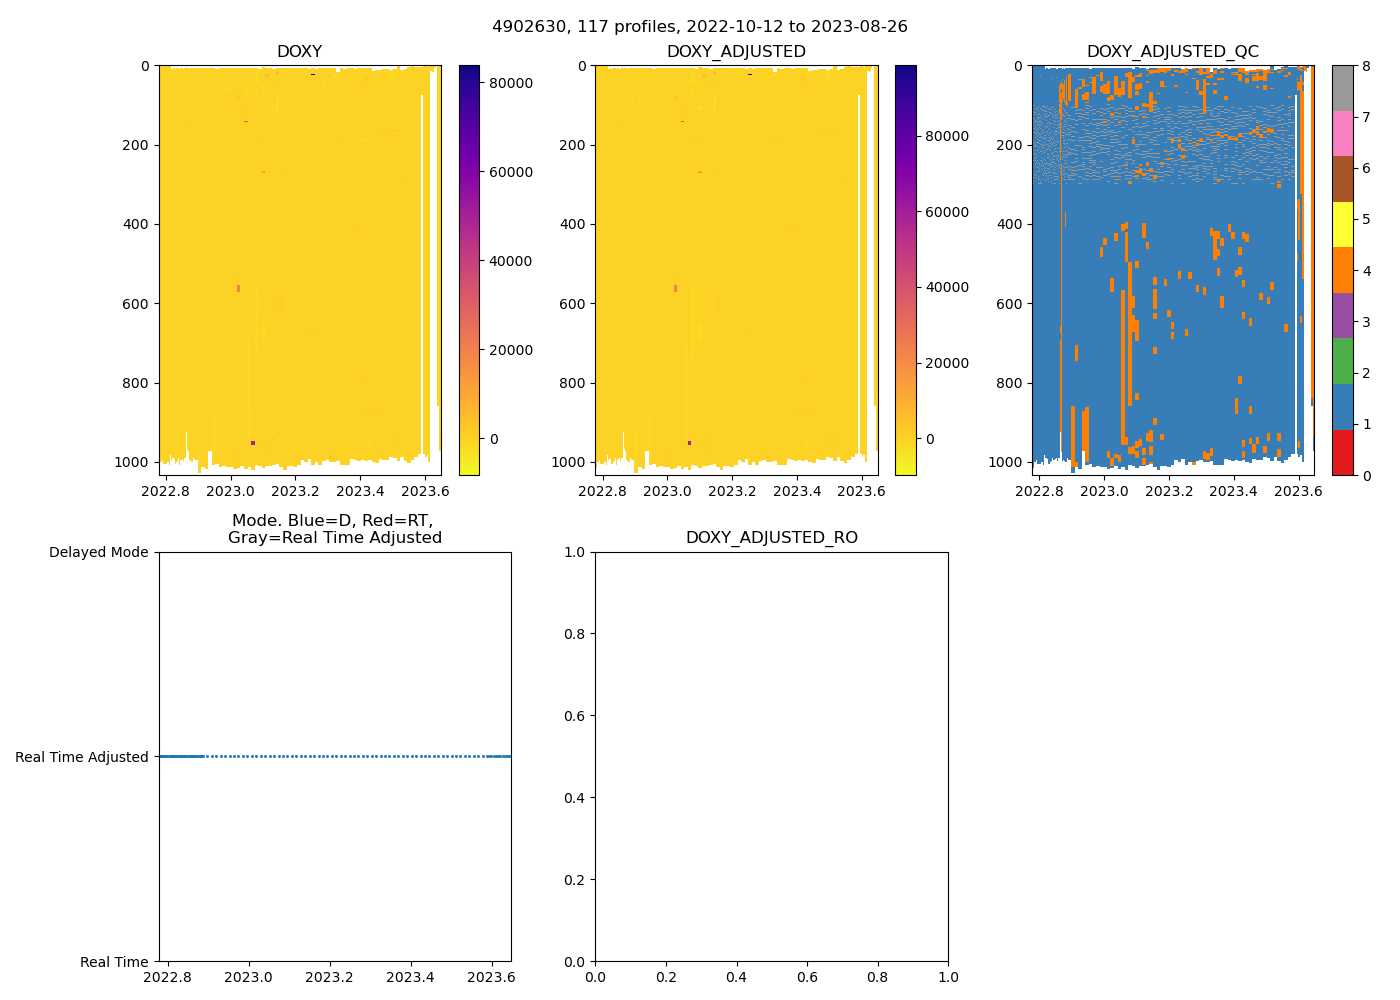Select the DOXY_ADJUSTED plot title

tap(736, 52)
